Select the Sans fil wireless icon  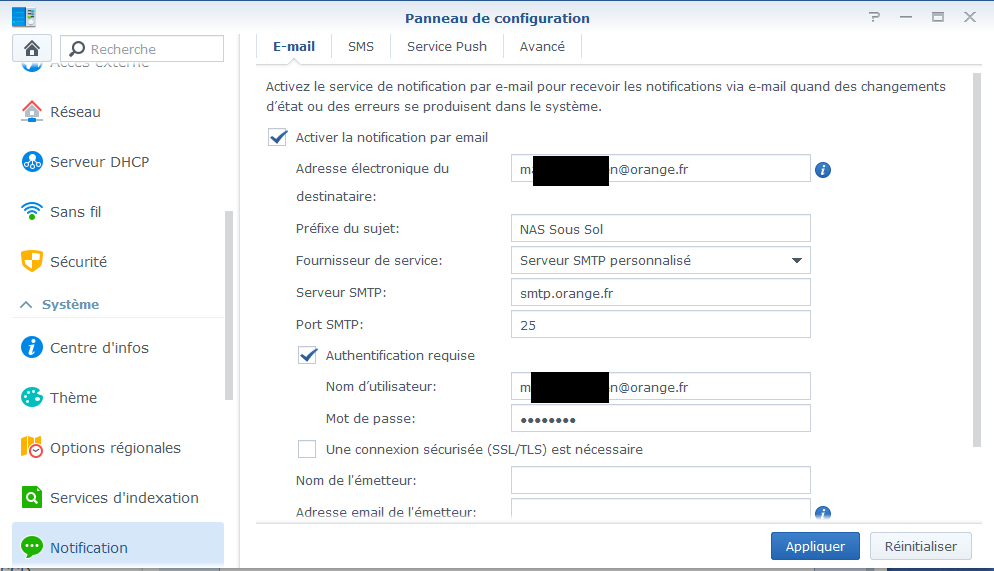point(33,211)
